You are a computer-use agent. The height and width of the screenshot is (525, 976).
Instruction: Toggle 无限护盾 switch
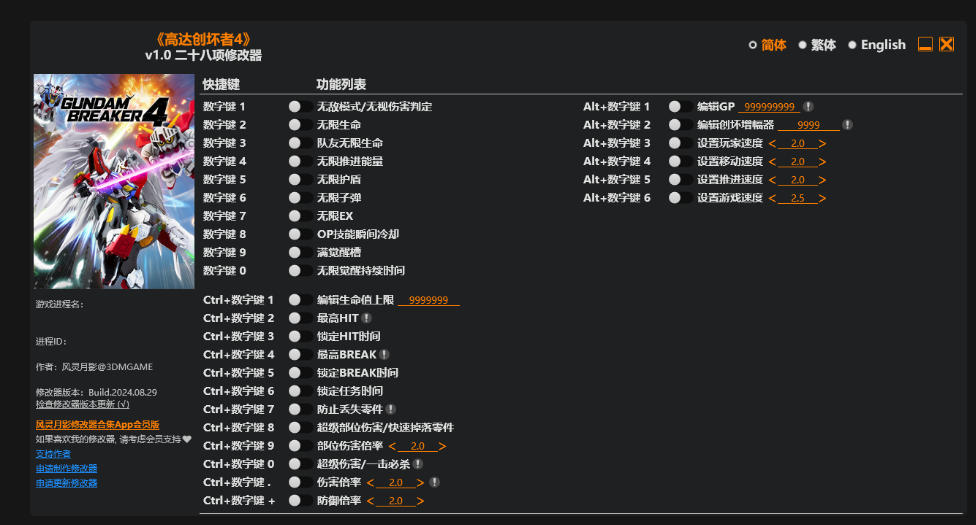point(300,179)
